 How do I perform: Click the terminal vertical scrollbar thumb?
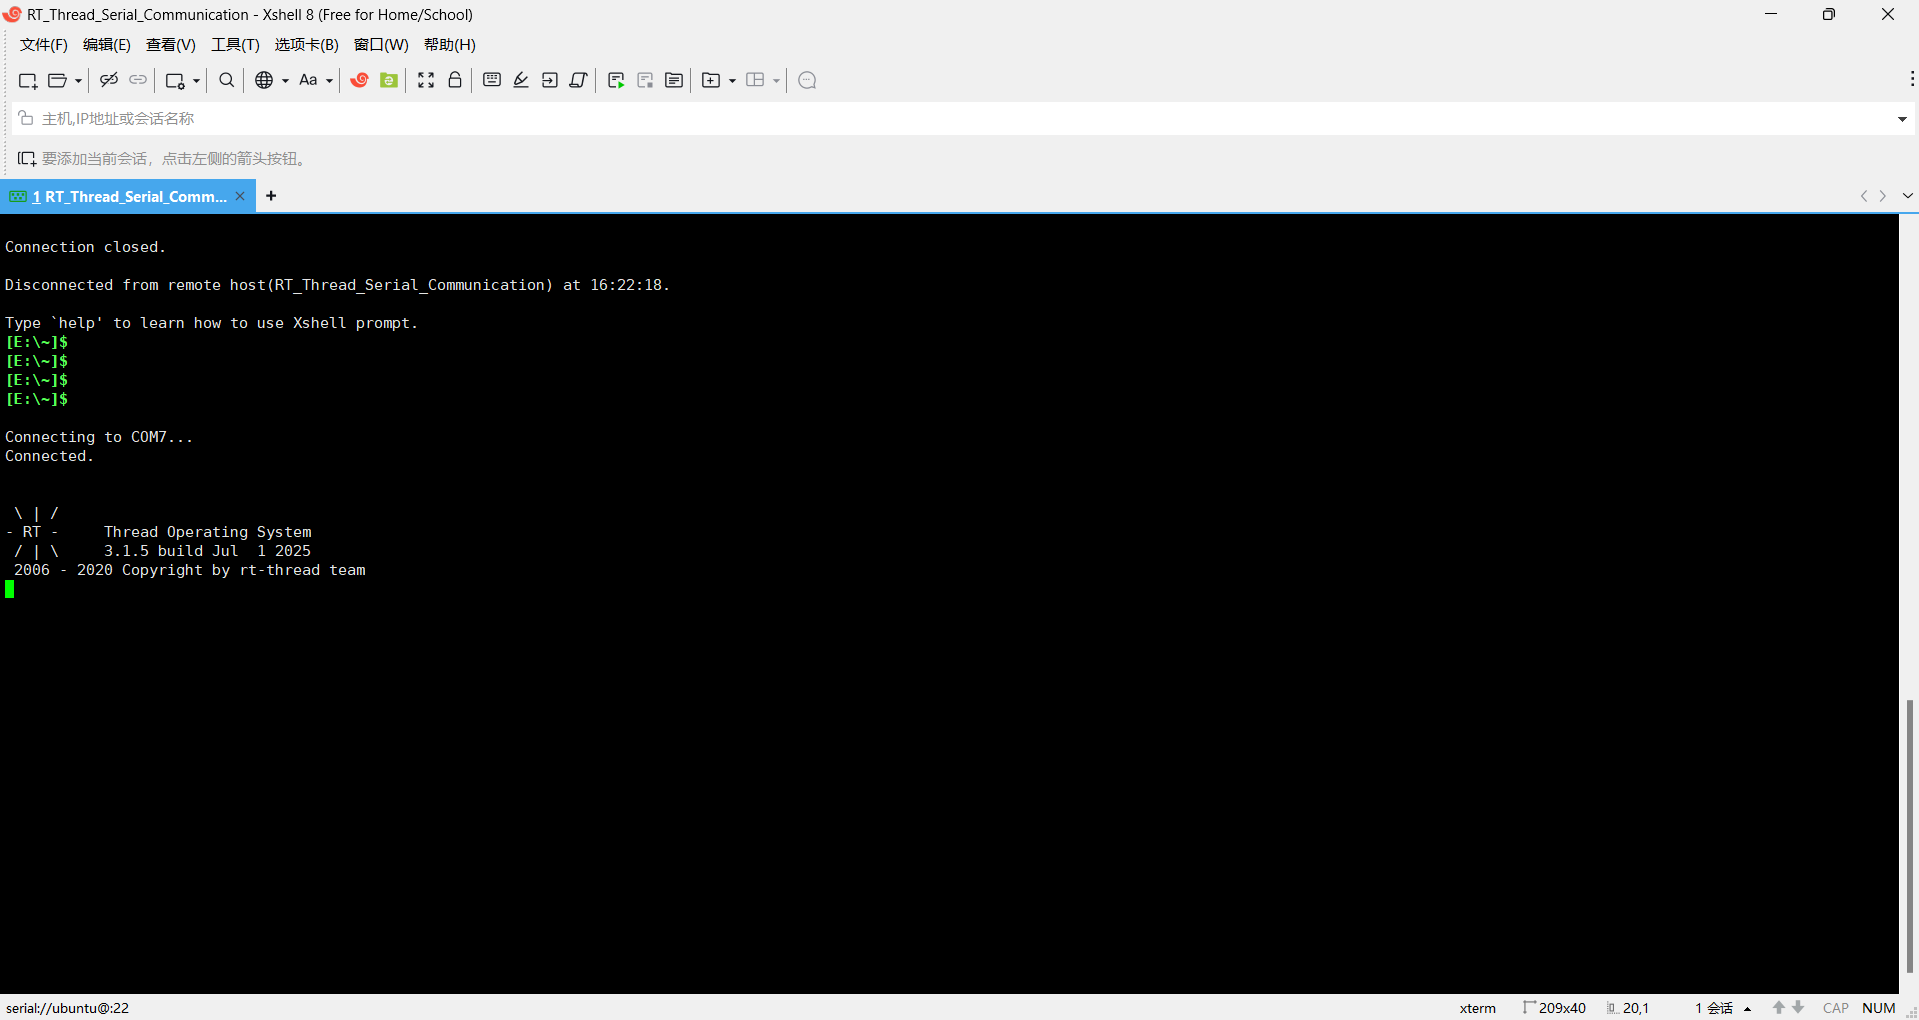[x=1910, y=836]
